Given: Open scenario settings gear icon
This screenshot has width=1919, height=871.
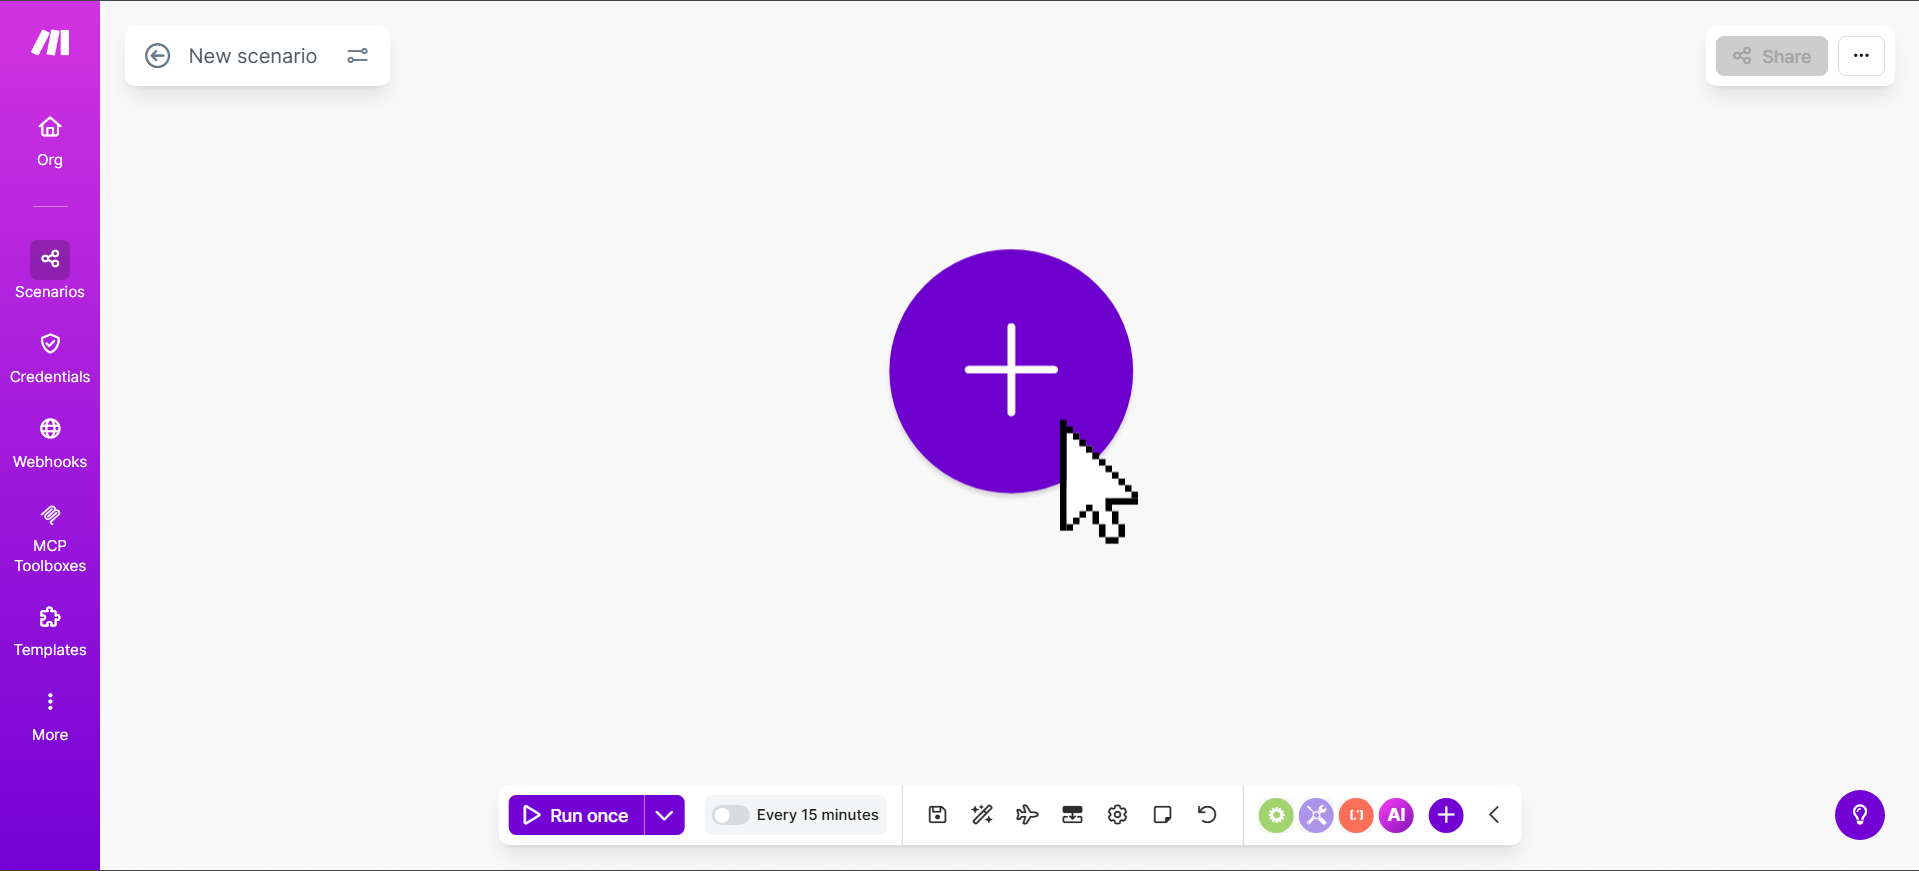Looking at the screenshot, I should (x=1117, y=815).
